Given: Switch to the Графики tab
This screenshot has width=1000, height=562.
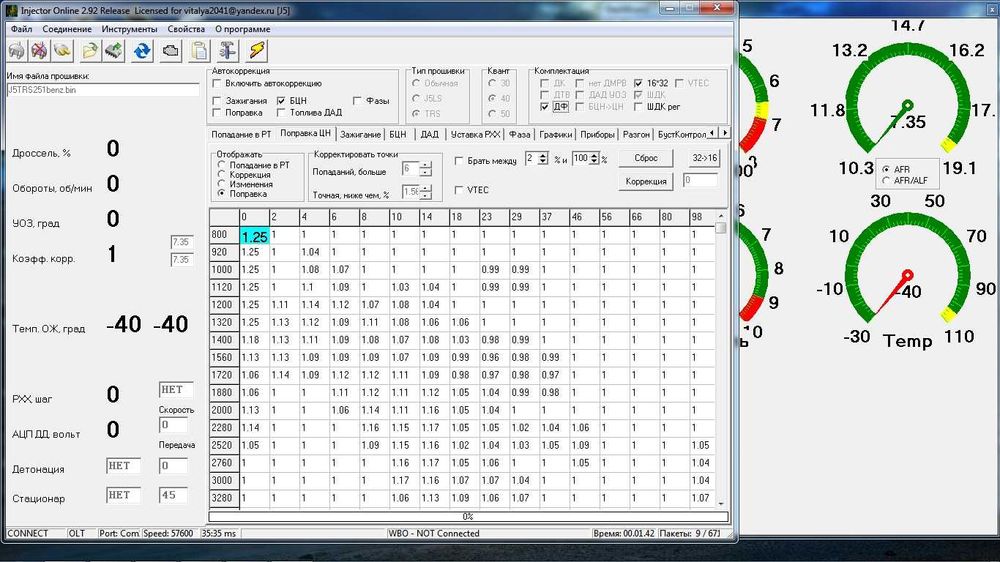Looking at the screenshot, I should [555, 135].
